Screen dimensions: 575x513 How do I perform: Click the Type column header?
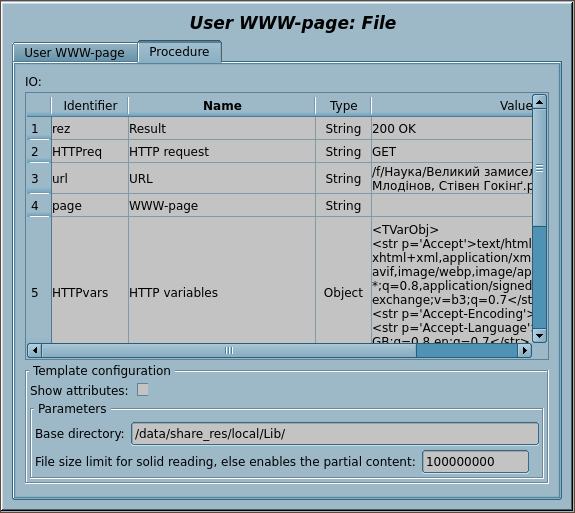click(x=343, y=106)
